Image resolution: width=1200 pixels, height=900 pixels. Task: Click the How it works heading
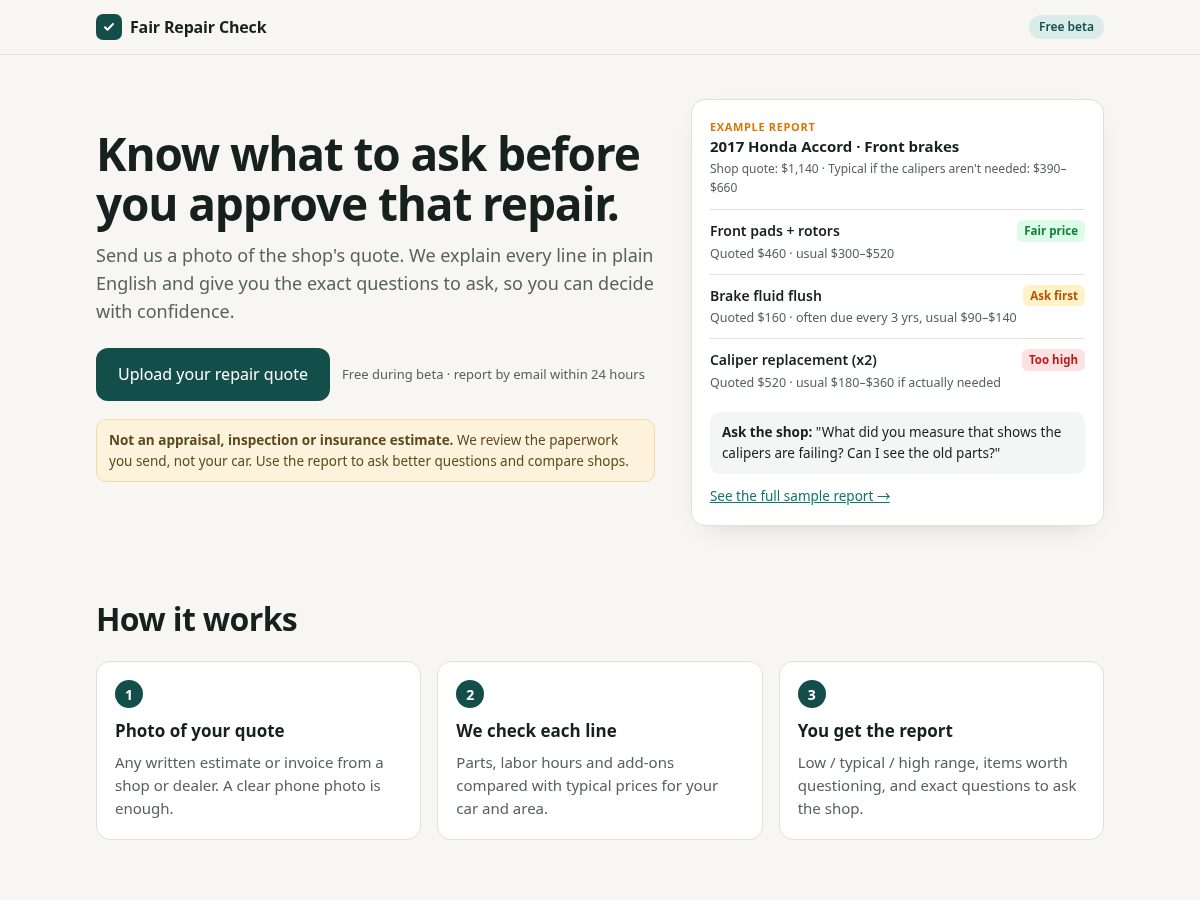[197, 619]
